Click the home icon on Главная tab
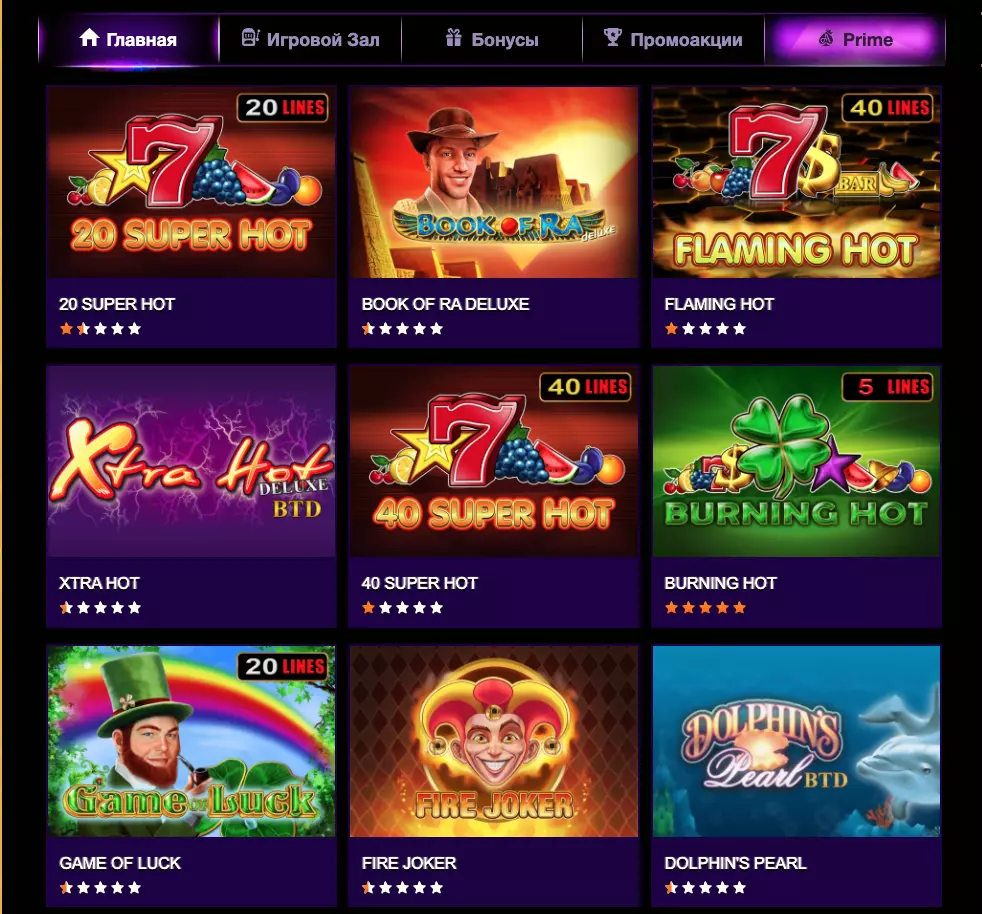Screen dimensions: 982x914 (x=89, y=39)
